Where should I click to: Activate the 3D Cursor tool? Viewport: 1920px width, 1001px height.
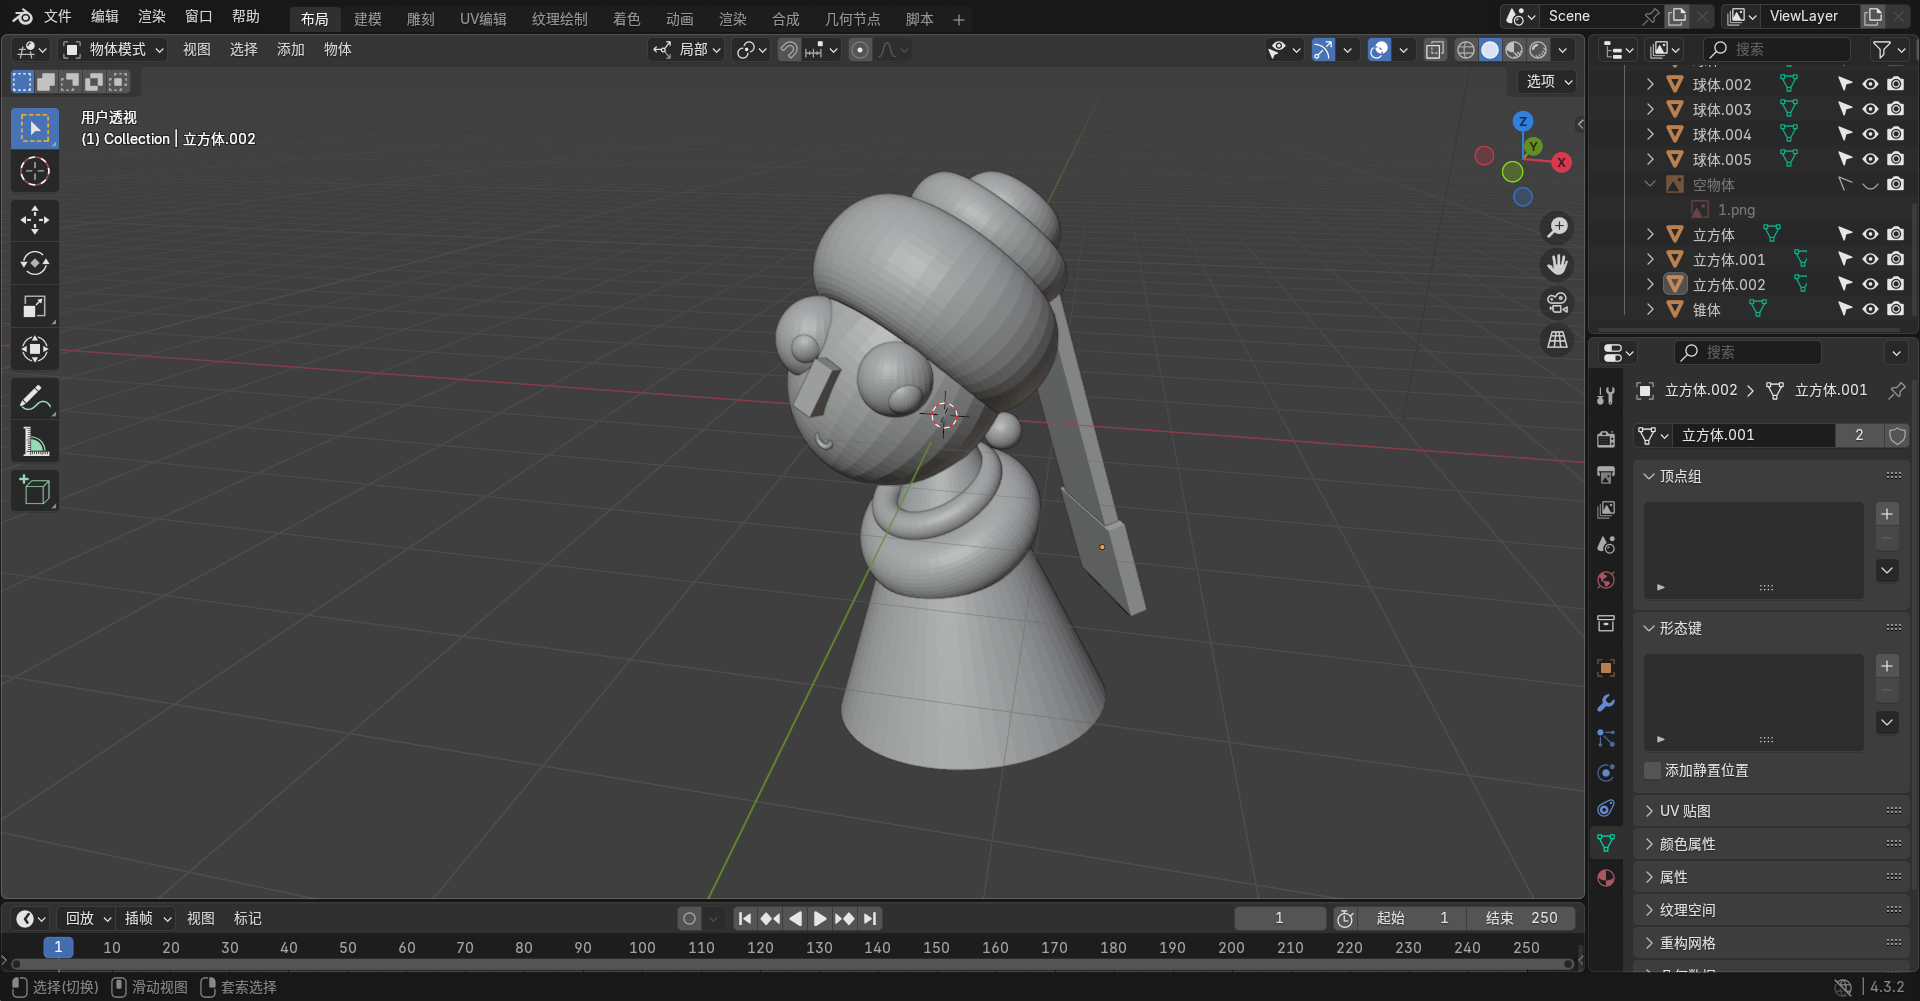click(35, 172)
